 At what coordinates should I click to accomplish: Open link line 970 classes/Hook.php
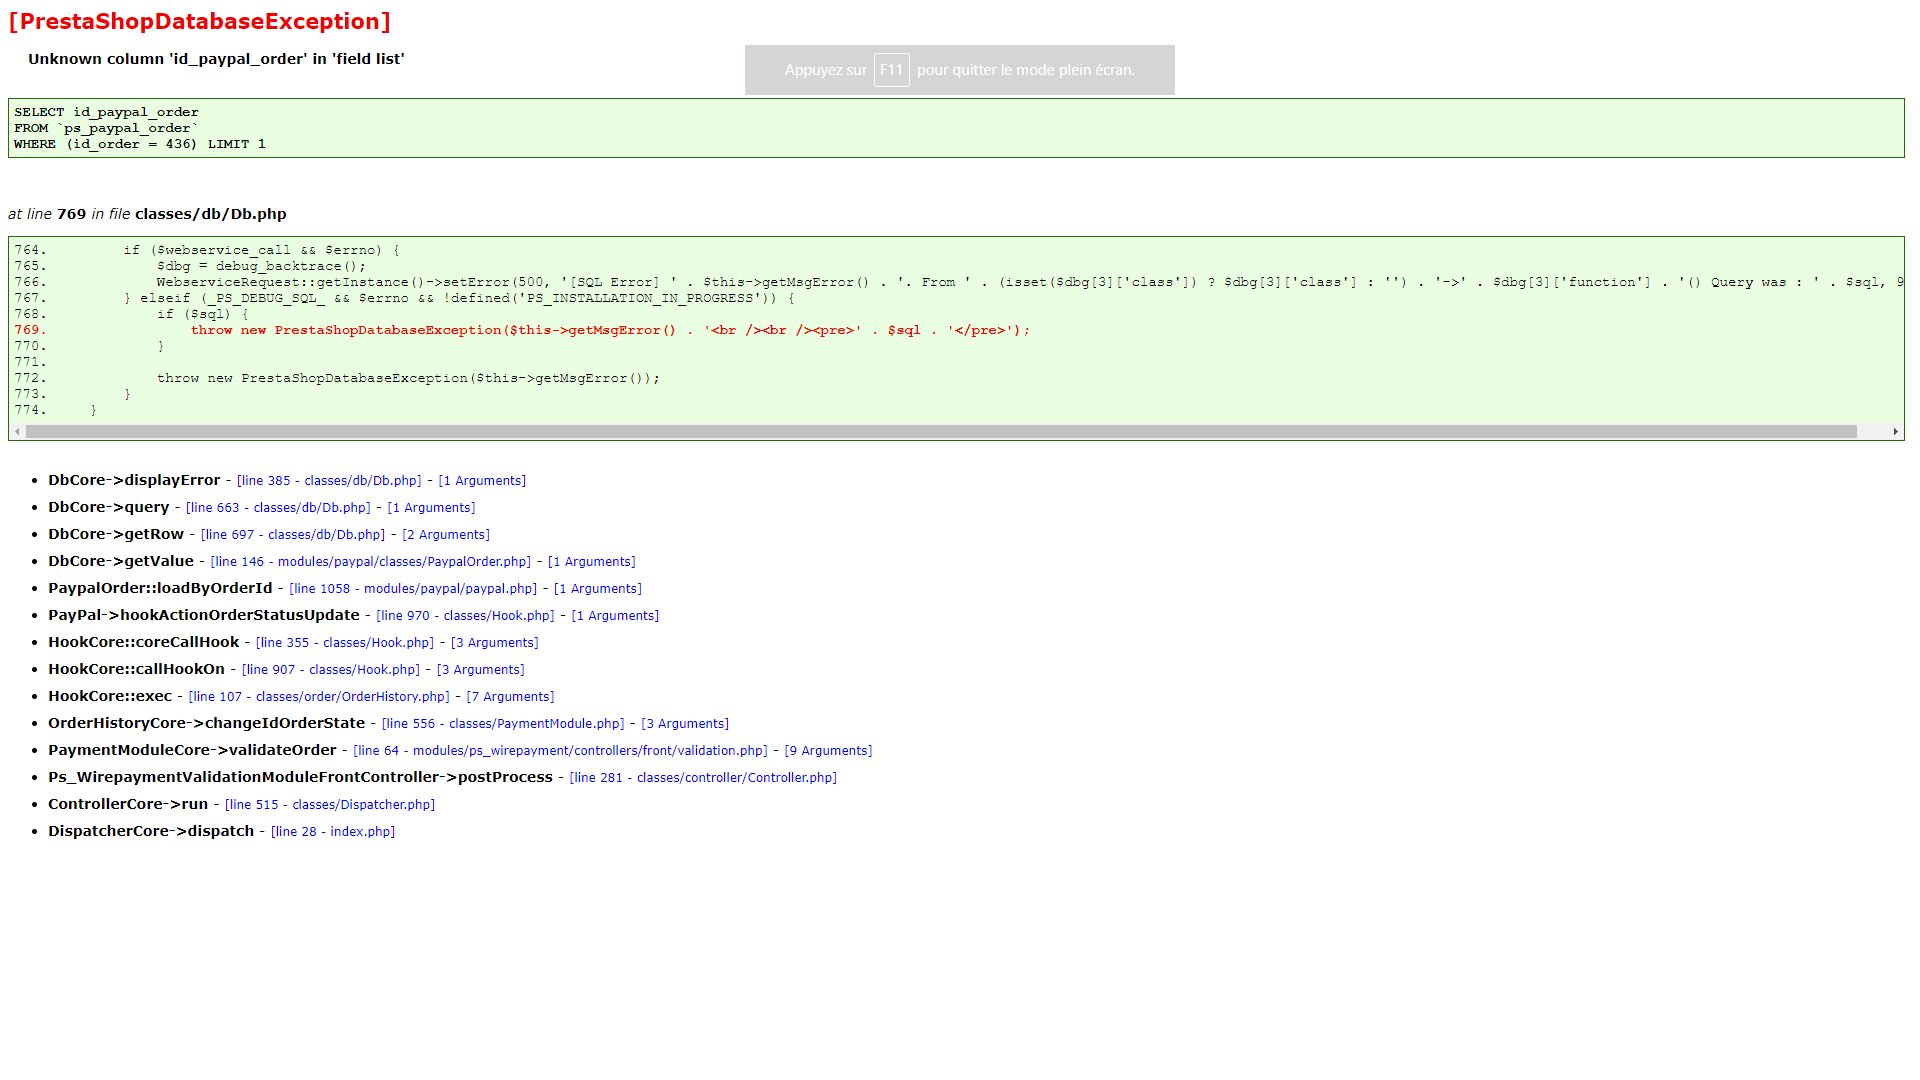point(465,616)
